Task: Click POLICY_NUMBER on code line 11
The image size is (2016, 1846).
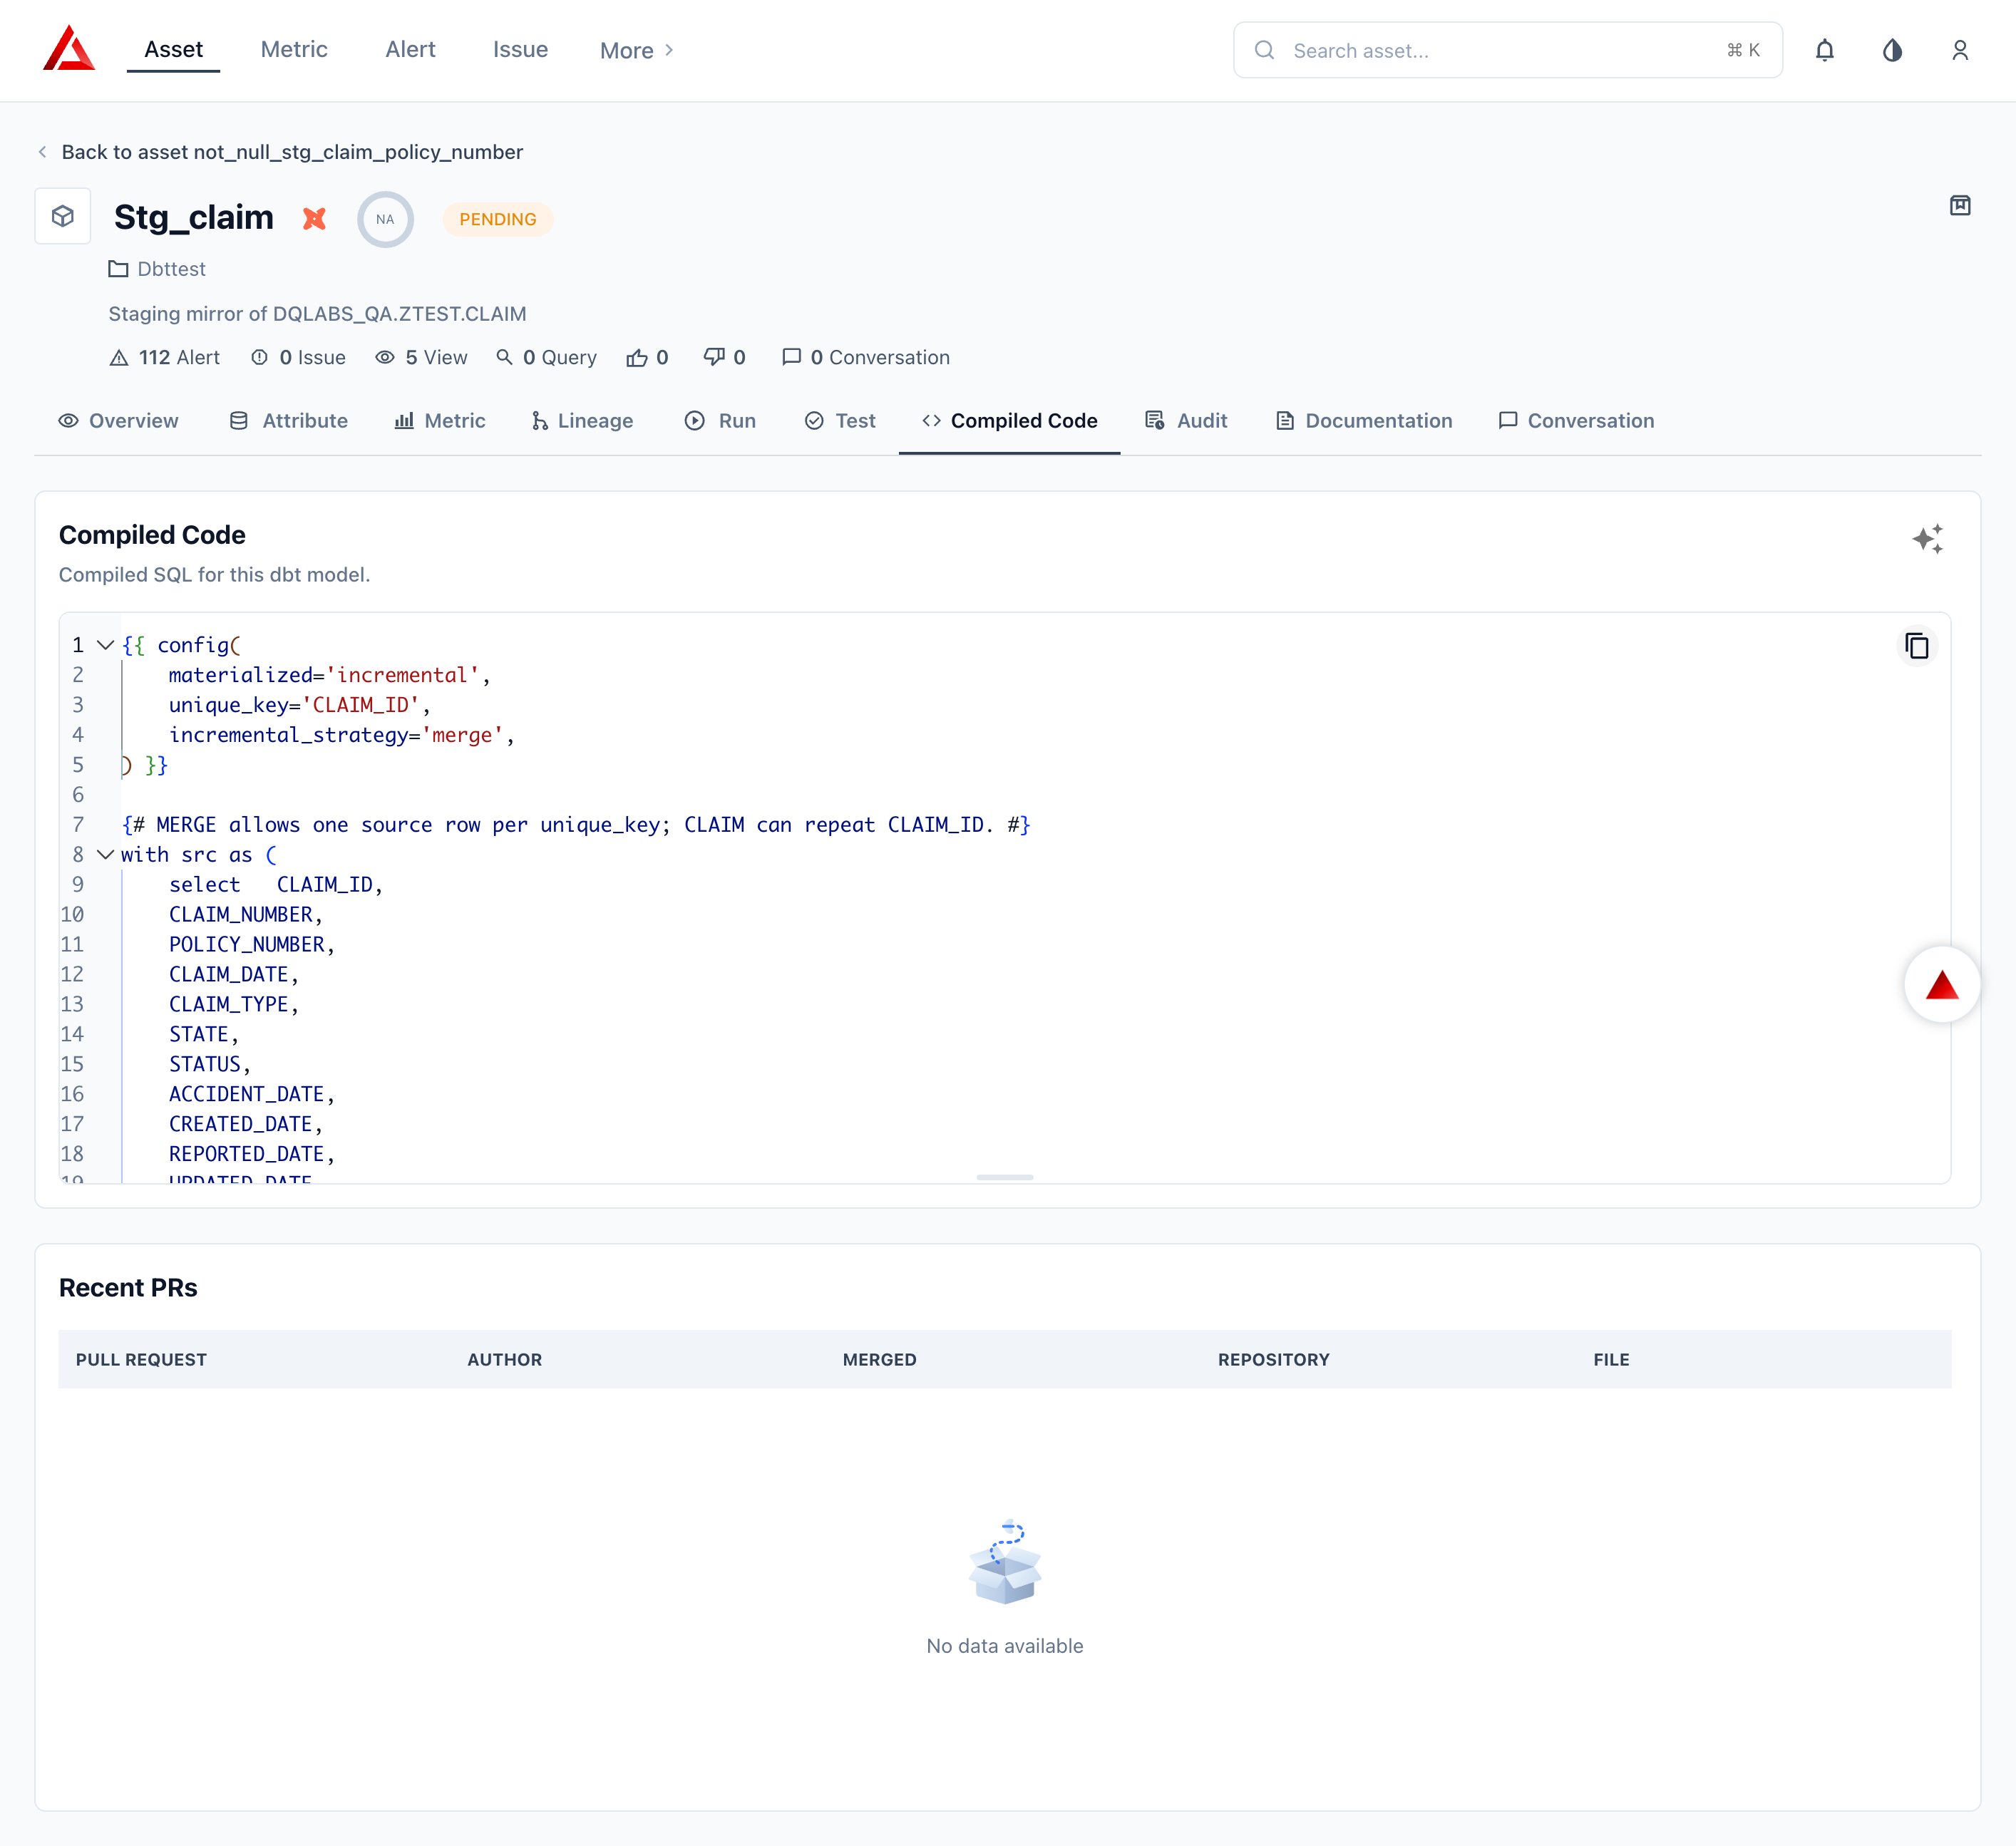Action: click(247, 945)
